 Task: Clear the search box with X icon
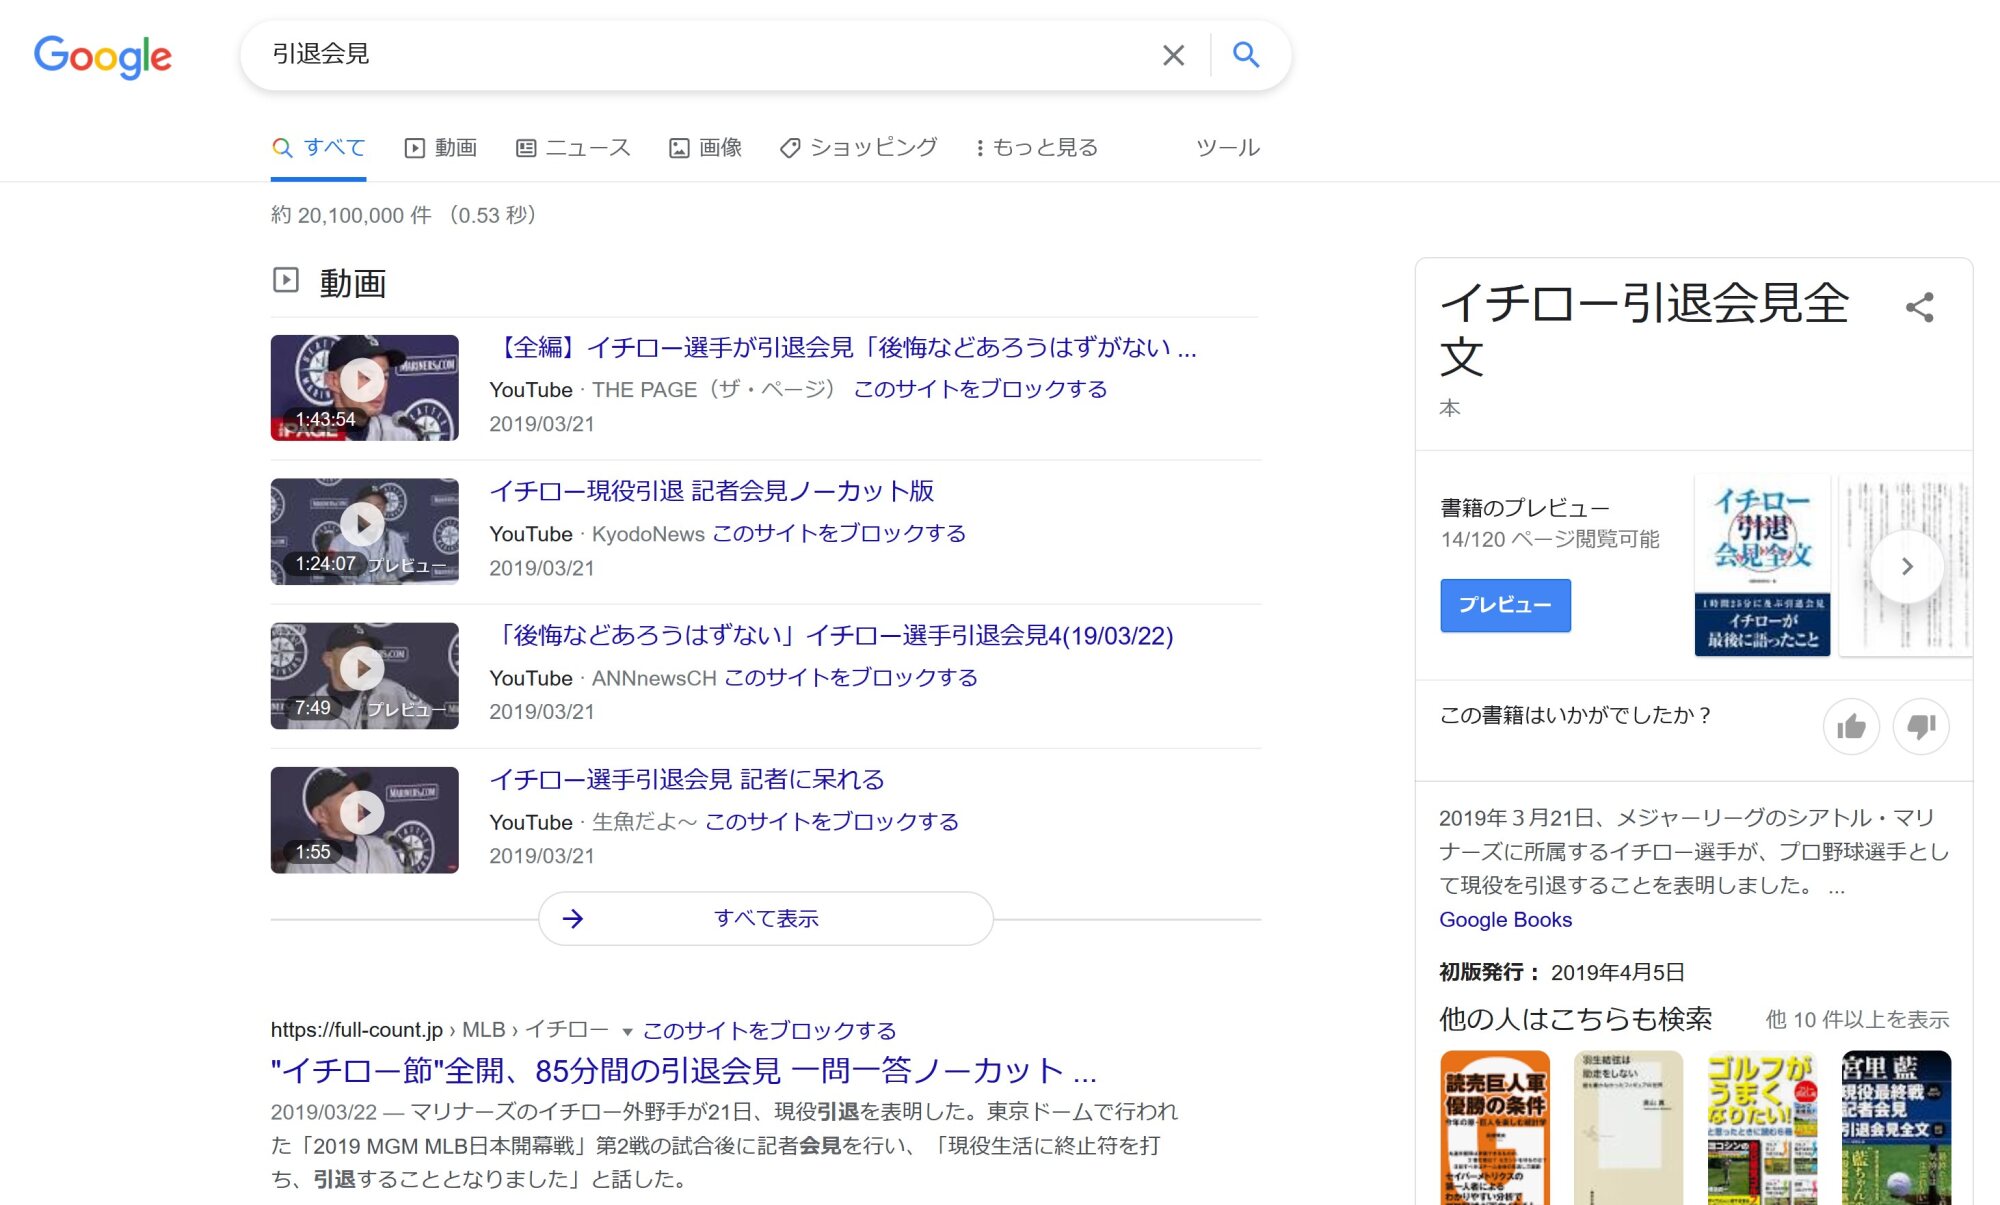click(x=1173, y=55)
